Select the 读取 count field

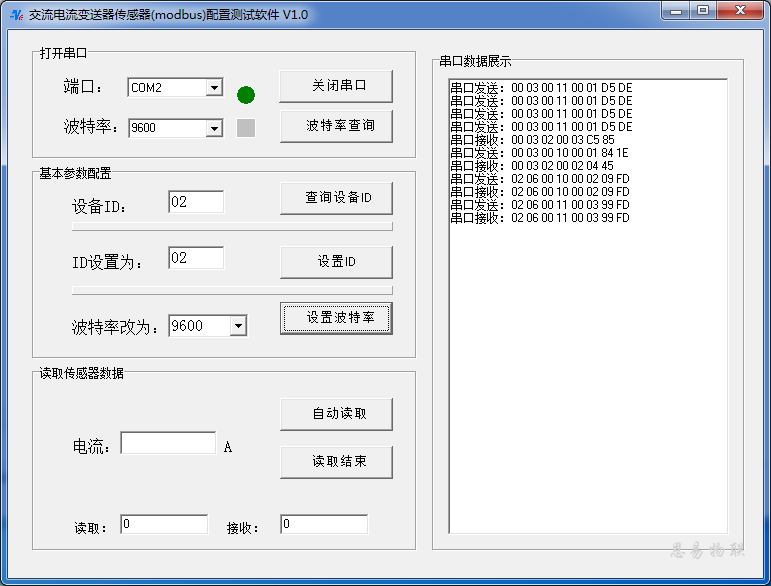[x=164, y=524]
